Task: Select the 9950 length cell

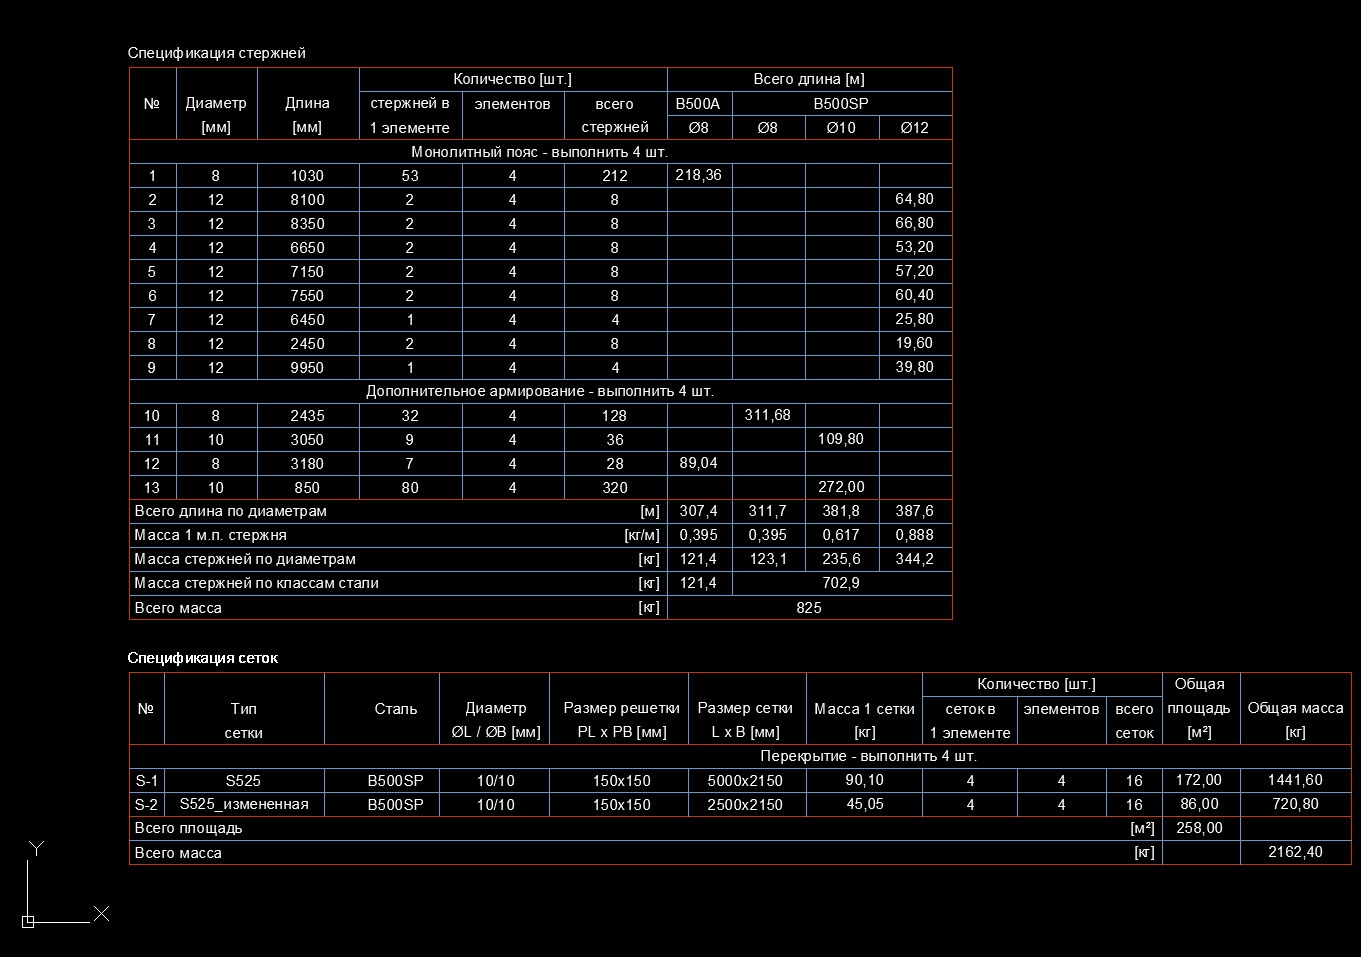Action: [x=307, y=367]
